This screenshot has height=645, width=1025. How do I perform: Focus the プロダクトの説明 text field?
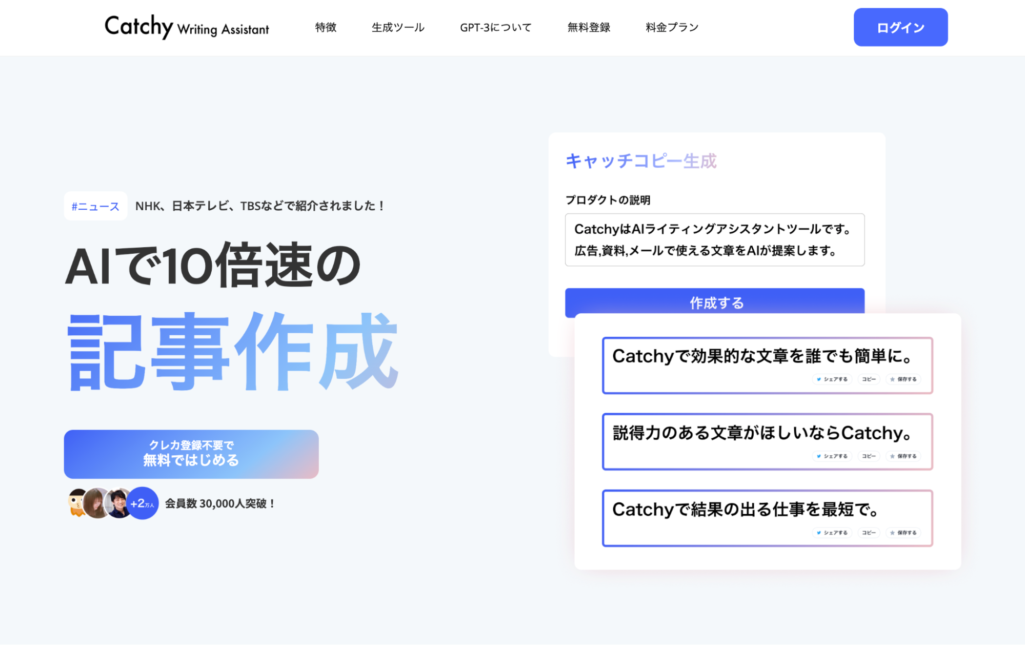(714, 240)
